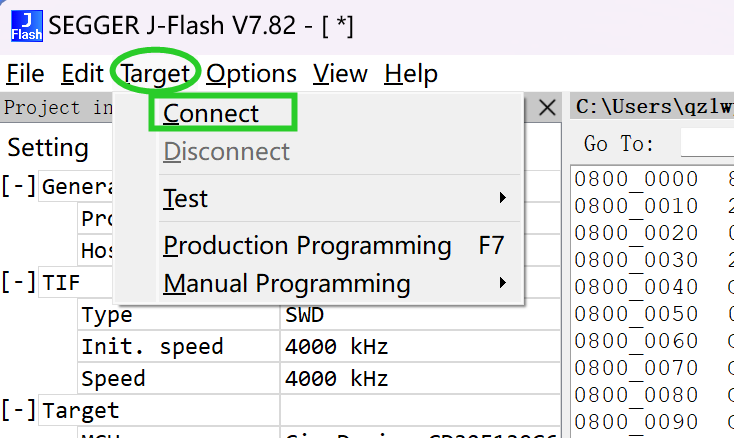
Task: Collapse the Target settings group
Action: tap(19, 410)
